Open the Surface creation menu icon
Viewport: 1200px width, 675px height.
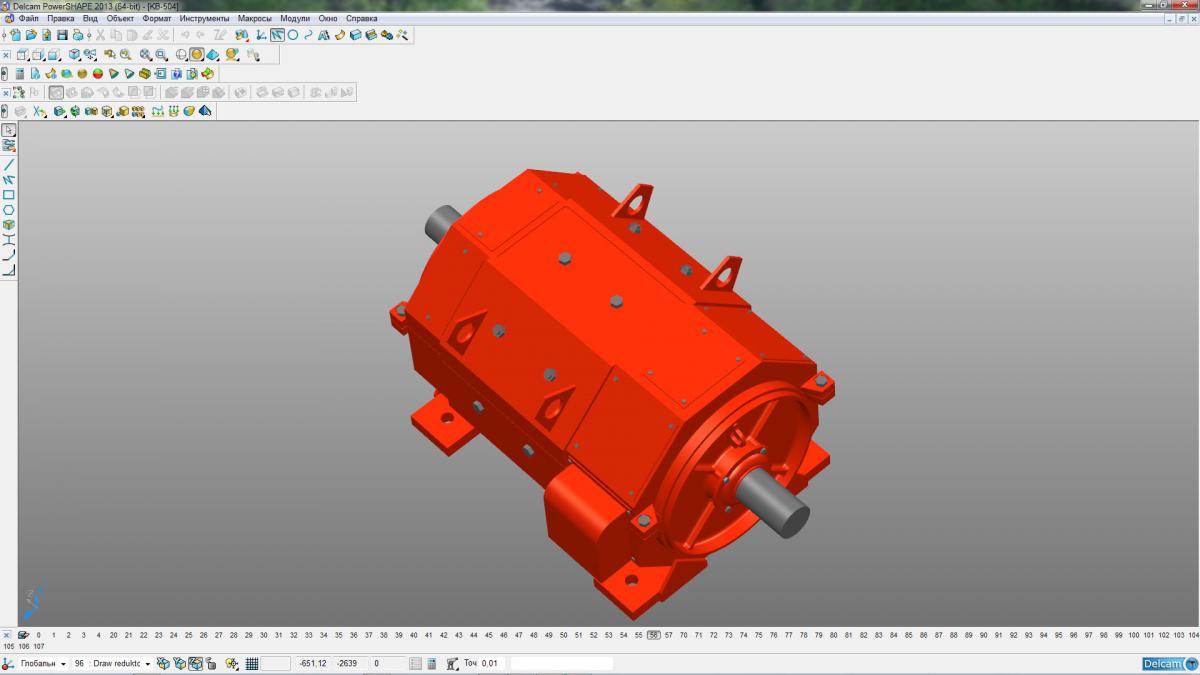coord(340,35)
